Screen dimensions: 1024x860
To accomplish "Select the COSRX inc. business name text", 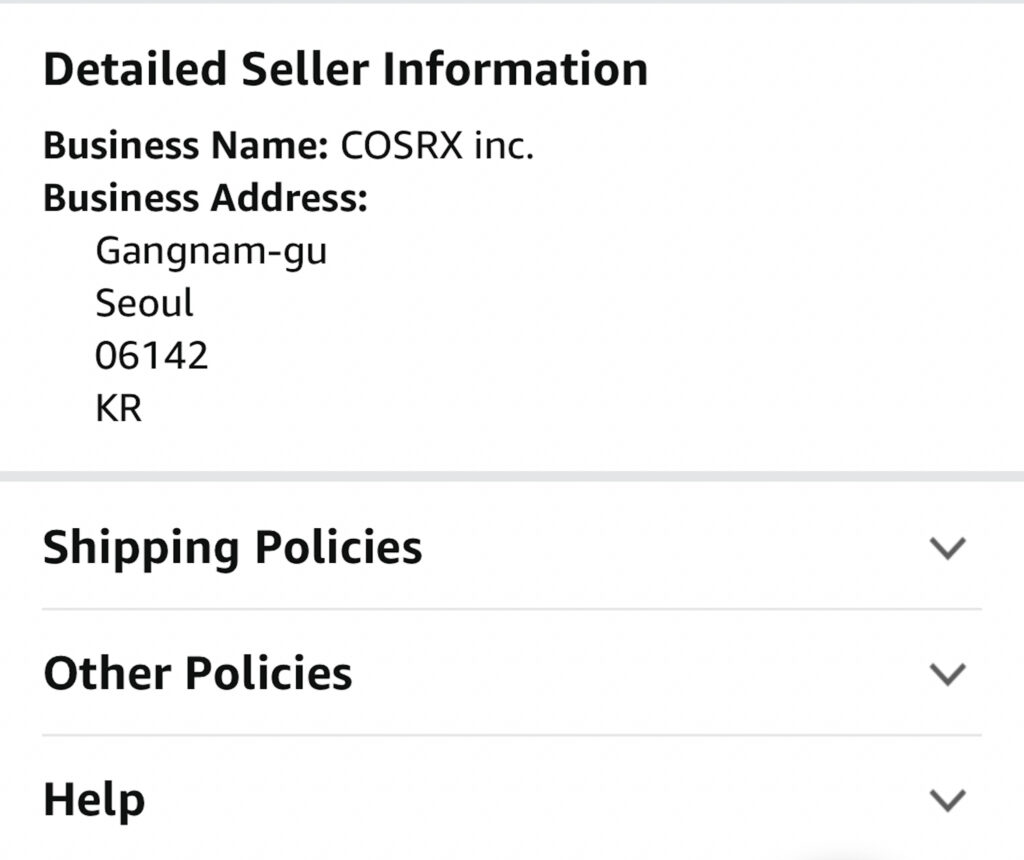I will coord(438,146).
